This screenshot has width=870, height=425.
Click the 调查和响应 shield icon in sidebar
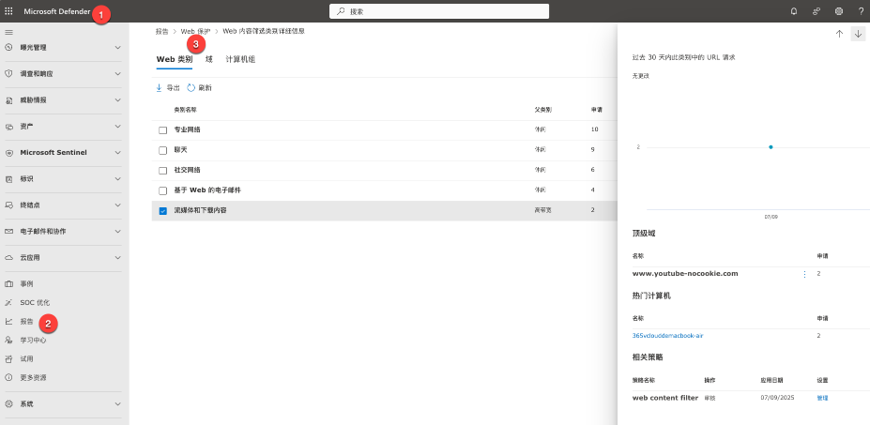[x=9, y=74]
